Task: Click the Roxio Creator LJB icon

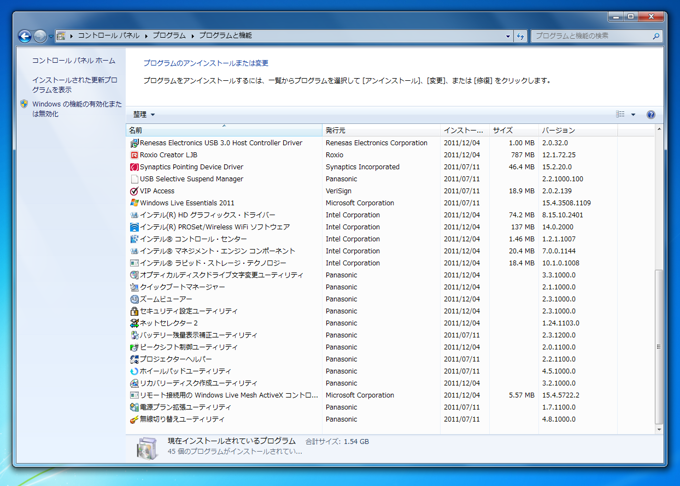Action: click(x=134, y=155)
